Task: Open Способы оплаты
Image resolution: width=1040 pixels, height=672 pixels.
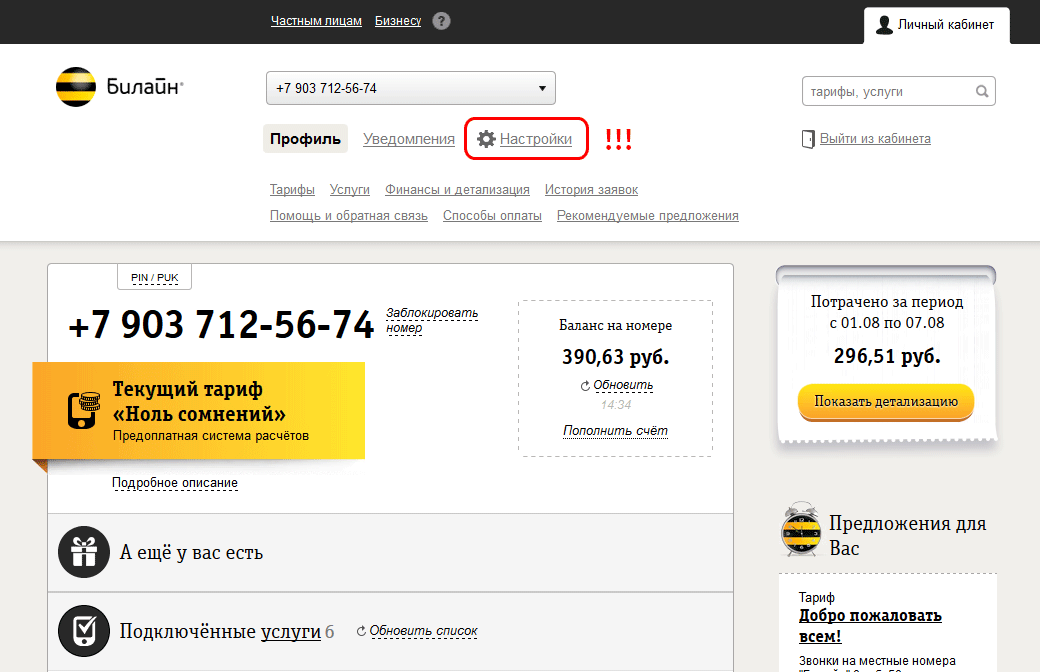Action: click(492, 216)
